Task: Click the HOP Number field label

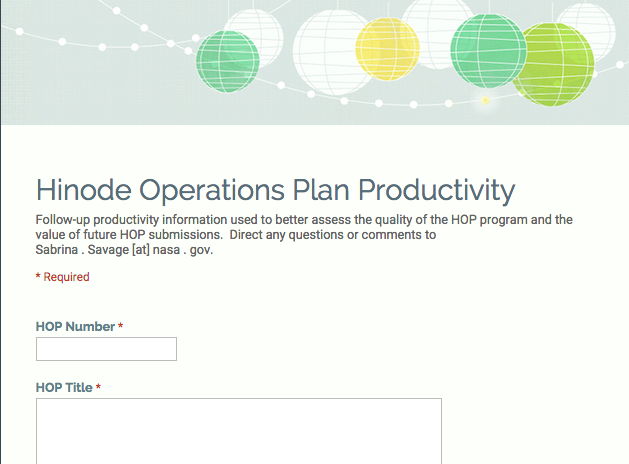Action: pyautogui.click(x=75, y=327)
